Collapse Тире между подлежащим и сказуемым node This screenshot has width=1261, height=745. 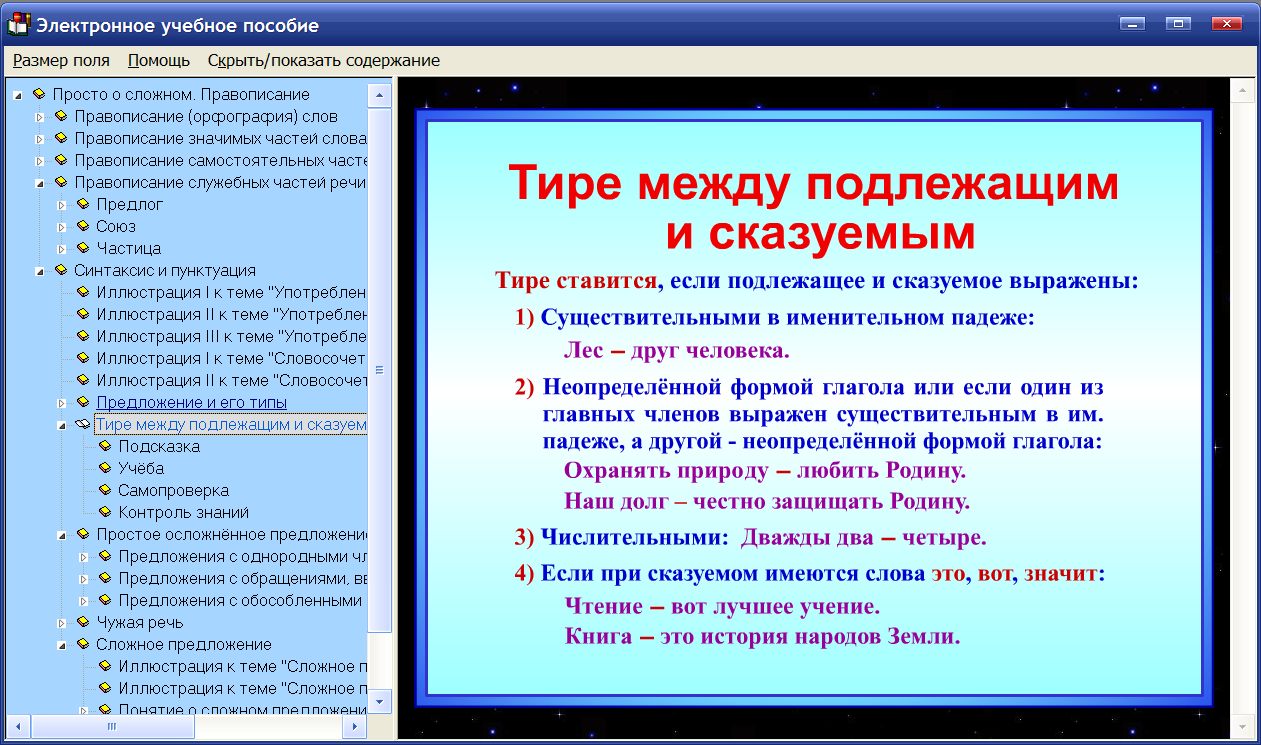pos(62,425)
